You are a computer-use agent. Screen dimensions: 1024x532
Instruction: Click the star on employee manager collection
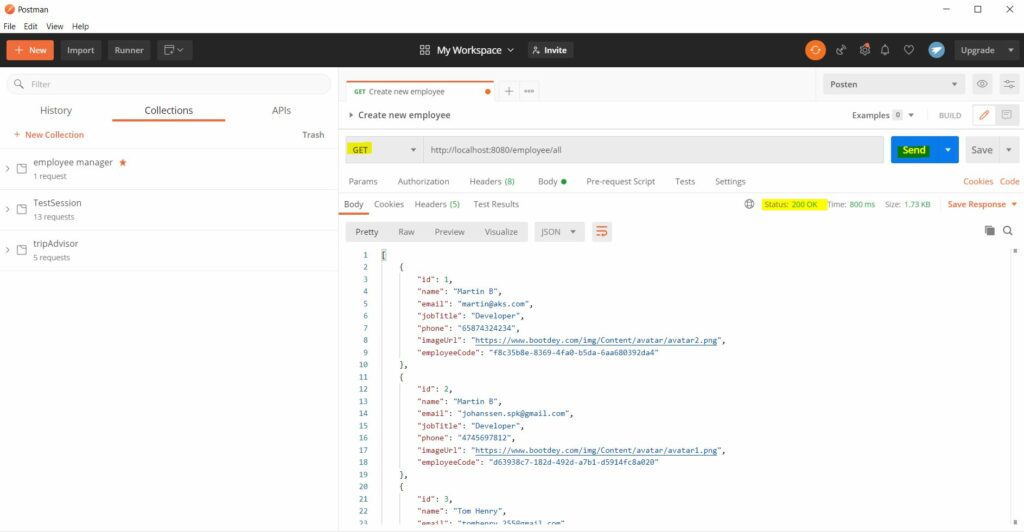click(122, 163)
